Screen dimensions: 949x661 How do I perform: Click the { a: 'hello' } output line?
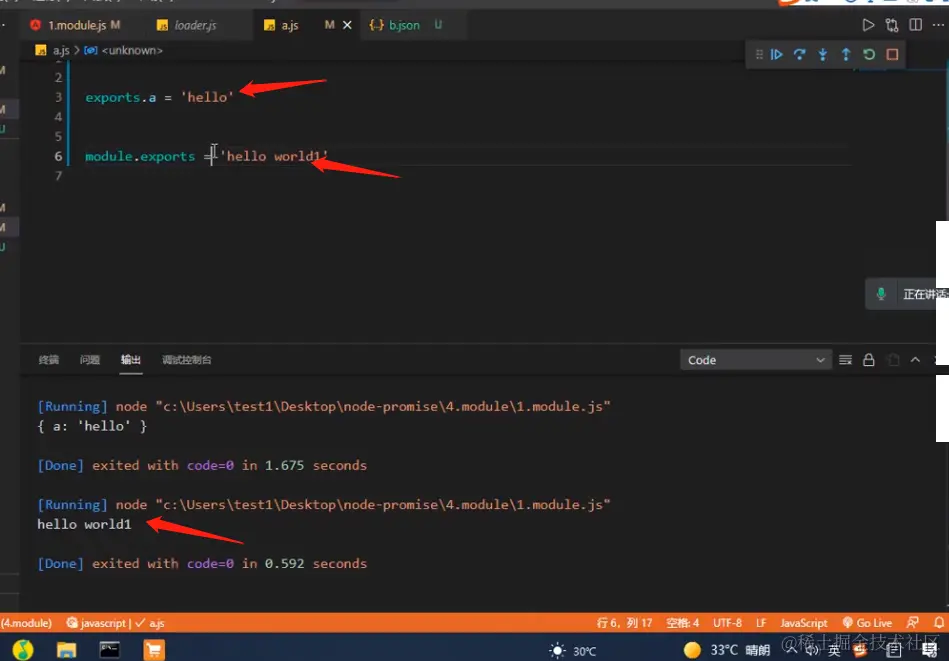92,426
